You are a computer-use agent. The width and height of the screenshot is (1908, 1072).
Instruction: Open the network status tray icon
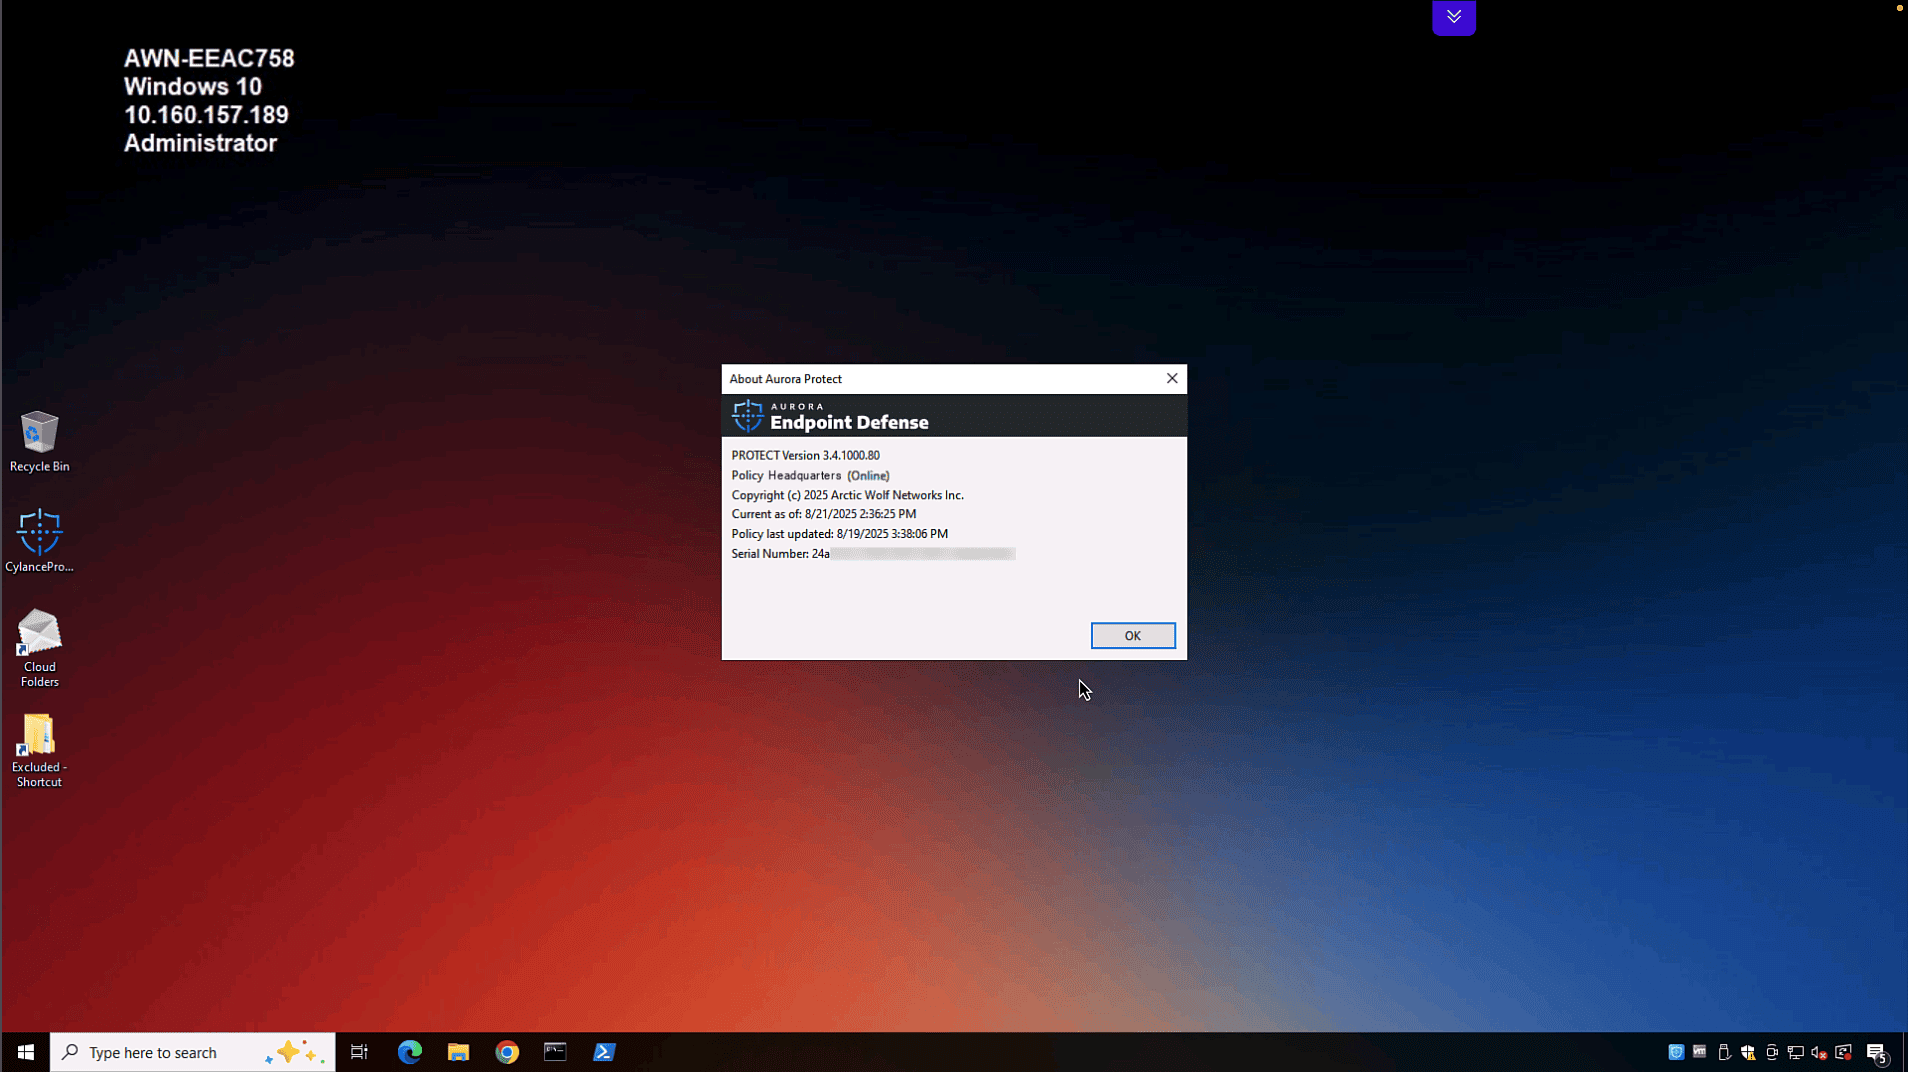pos(1796,1052)
